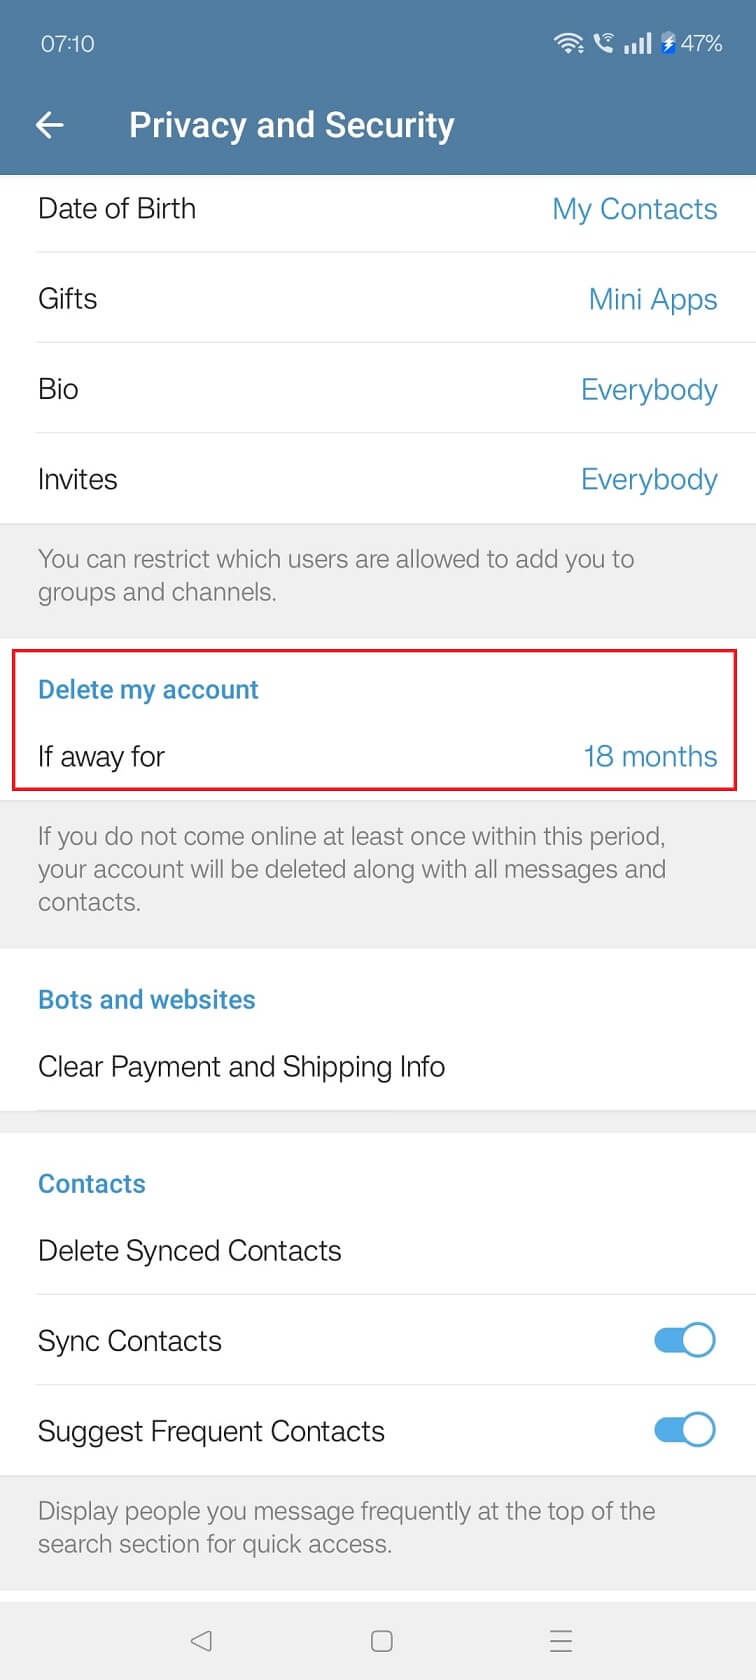Select Delete Synced Contacts

coord(190,1251)
